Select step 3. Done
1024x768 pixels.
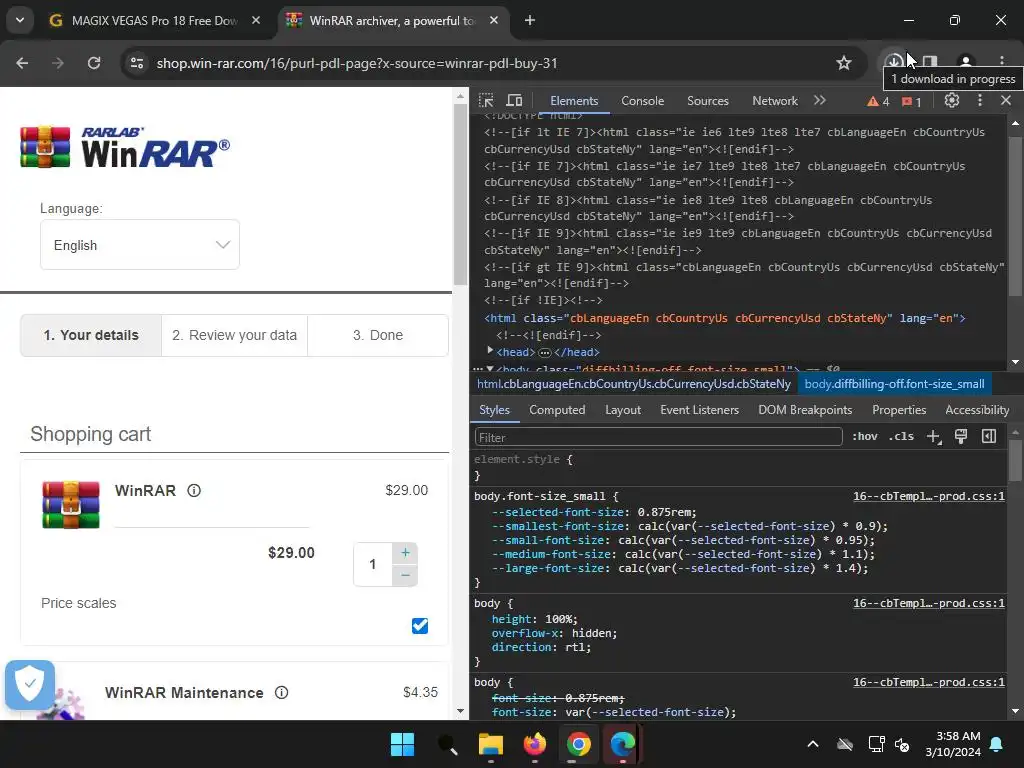[x=378, y=335]
